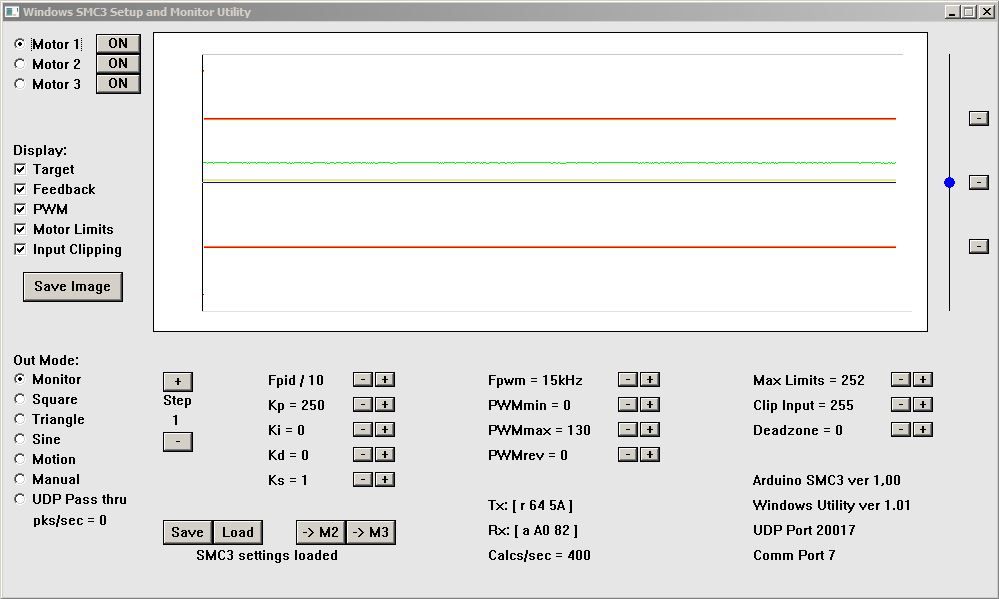The height and width of the screenshot is (599, 999).
Task: Click 'Comm Port 7' text
Action: 794,555
